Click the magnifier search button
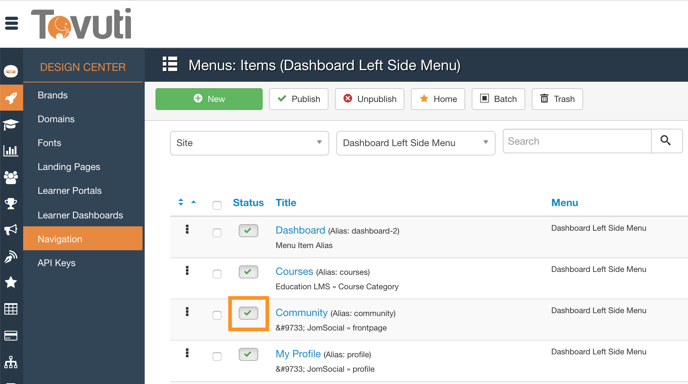Image resolution: width=688 pixels, height=384 pixels. [666, 141]
